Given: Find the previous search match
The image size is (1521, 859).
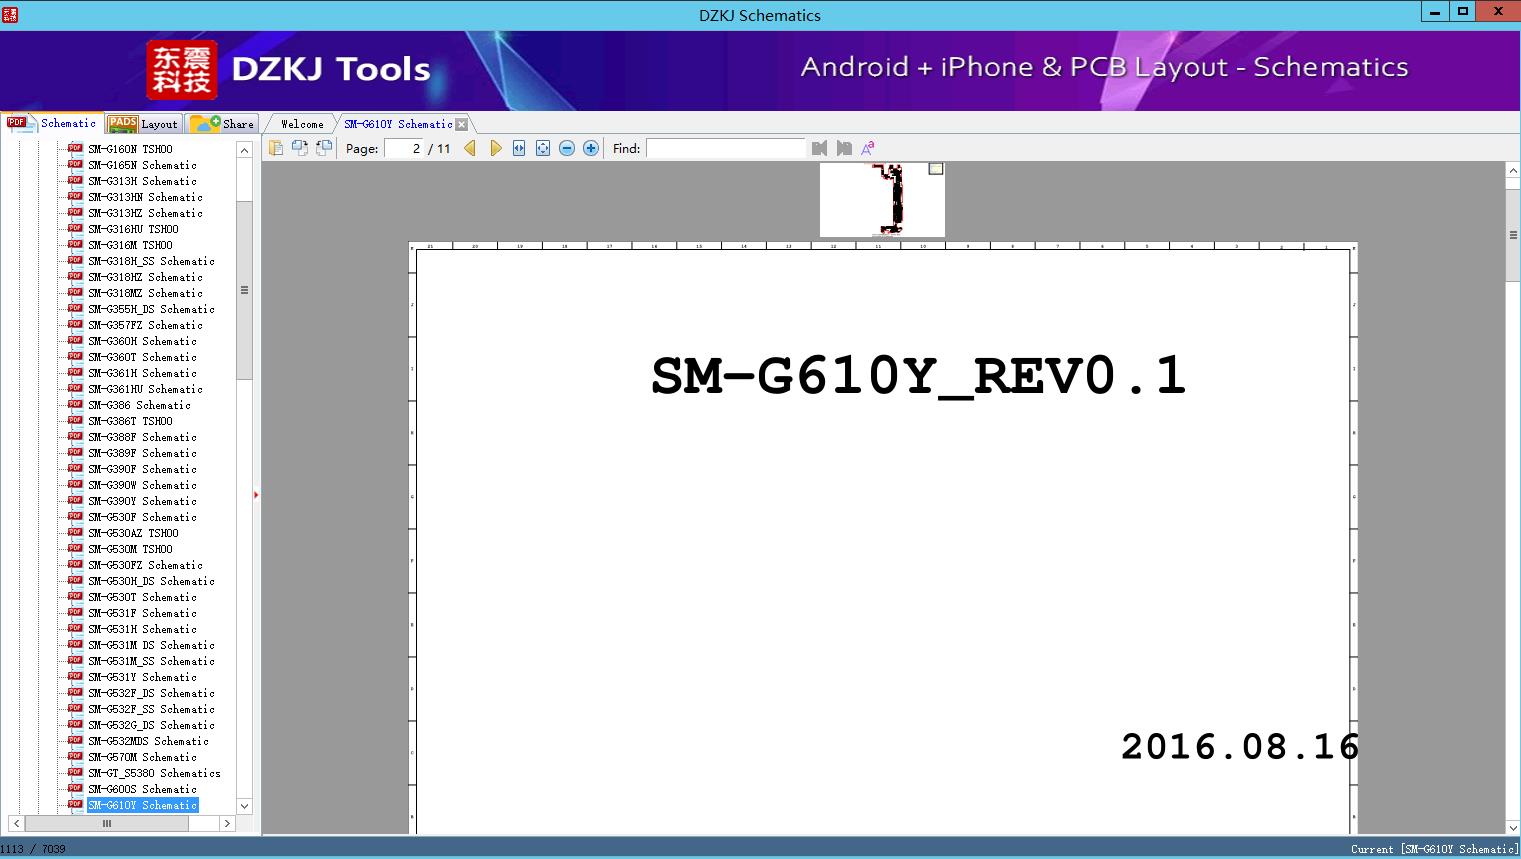Looking at the screenshot, I should (820, 148).
